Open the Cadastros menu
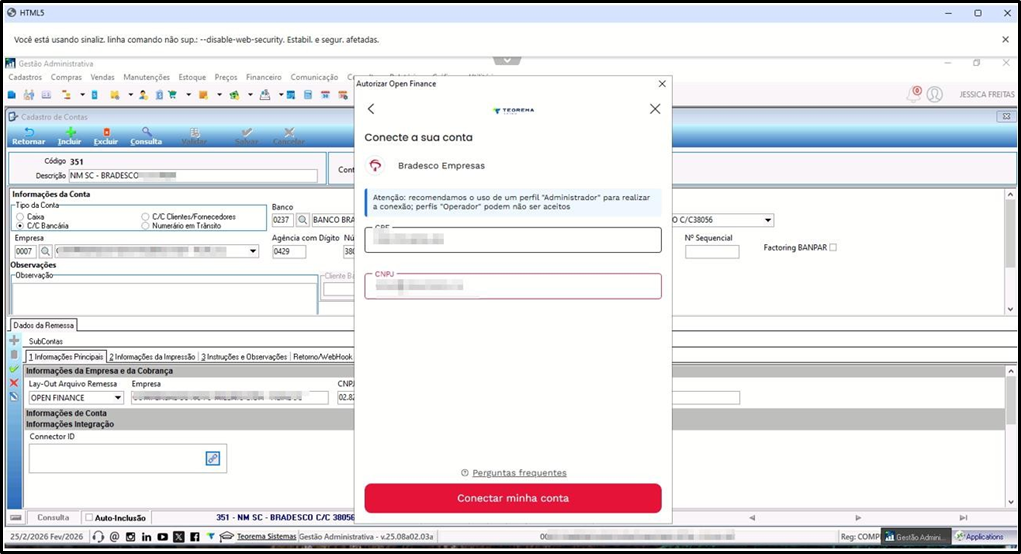The width and height of the screenshot is (1021, 554). coord(25,77)
